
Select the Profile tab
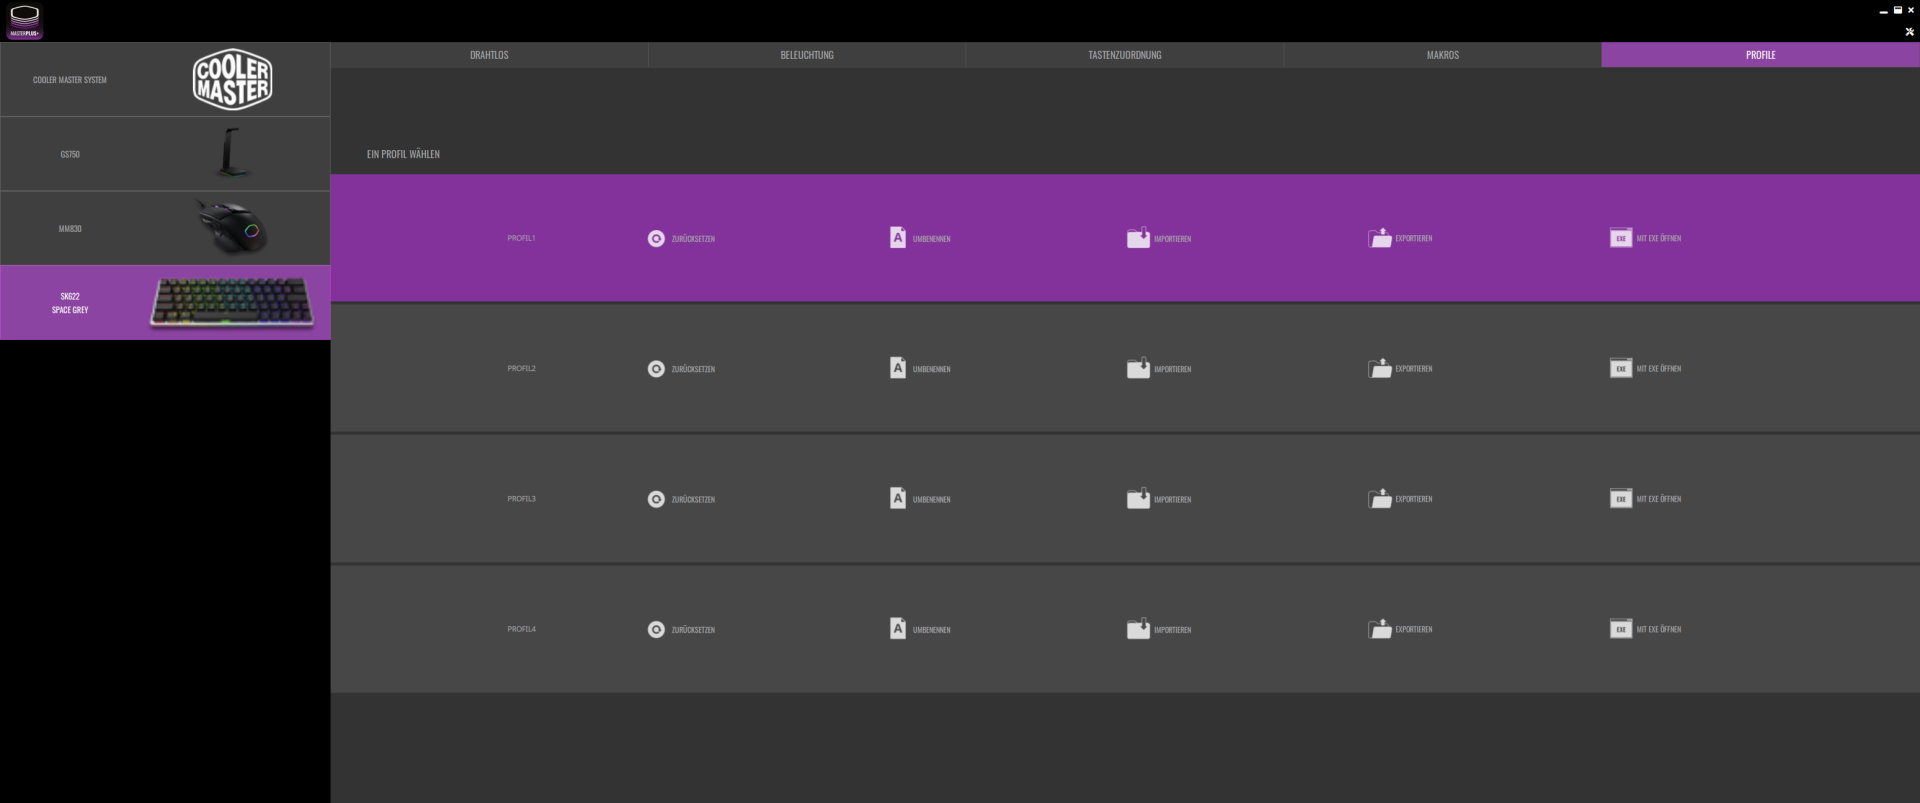pyautogui.click(x=1760, y=55)
